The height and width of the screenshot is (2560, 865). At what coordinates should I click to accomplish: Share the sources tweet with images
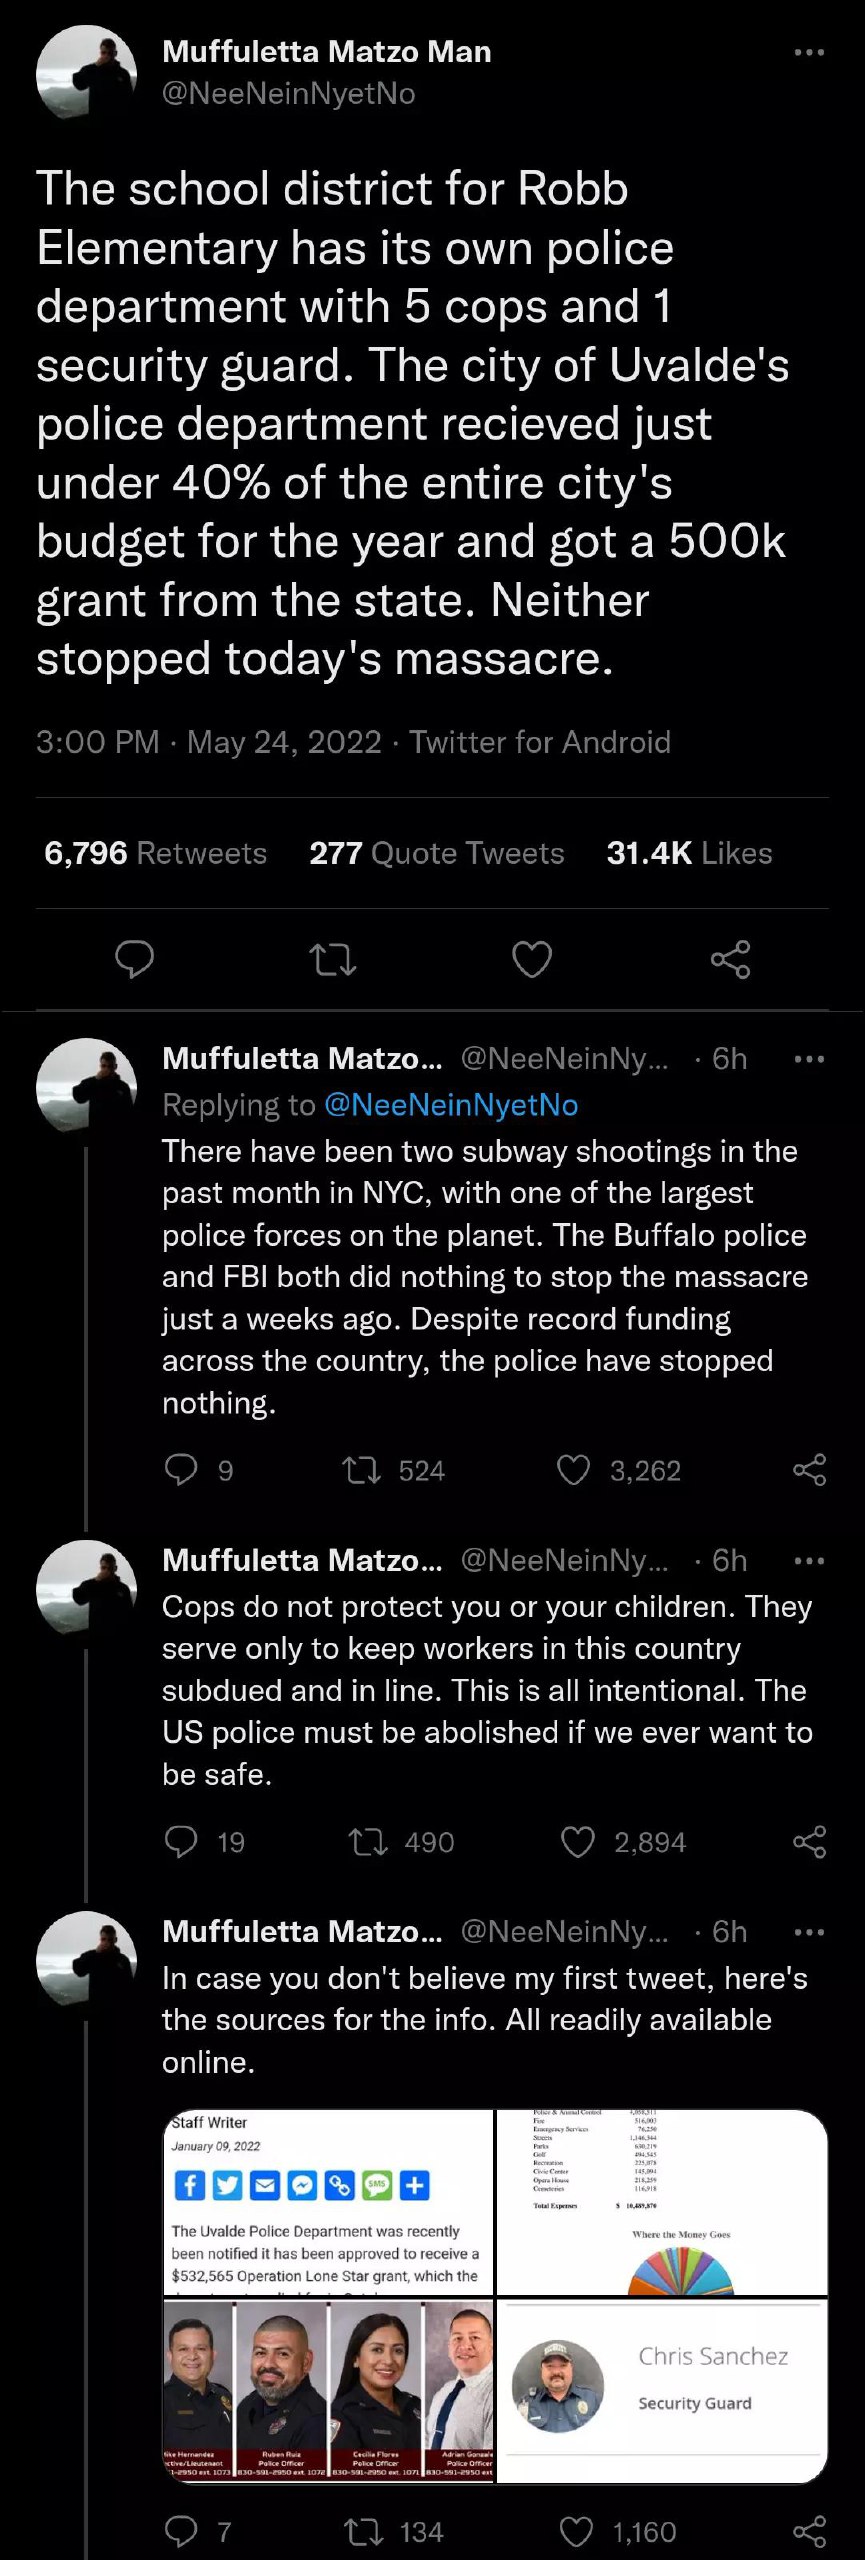[x=809, y=2532]
